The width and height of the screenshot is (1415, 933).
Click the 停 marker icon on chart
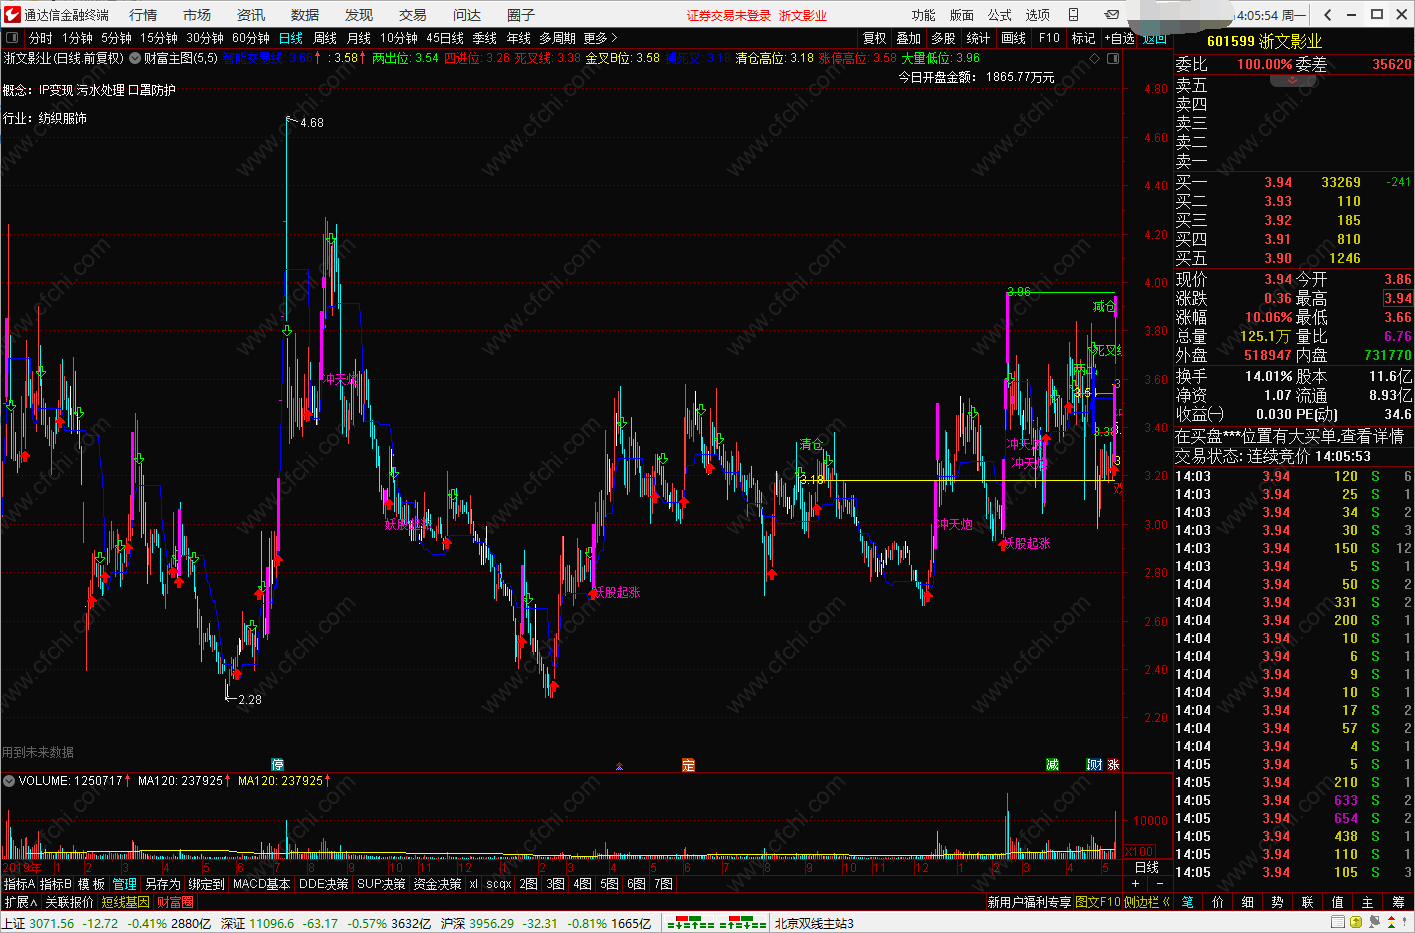278,765
